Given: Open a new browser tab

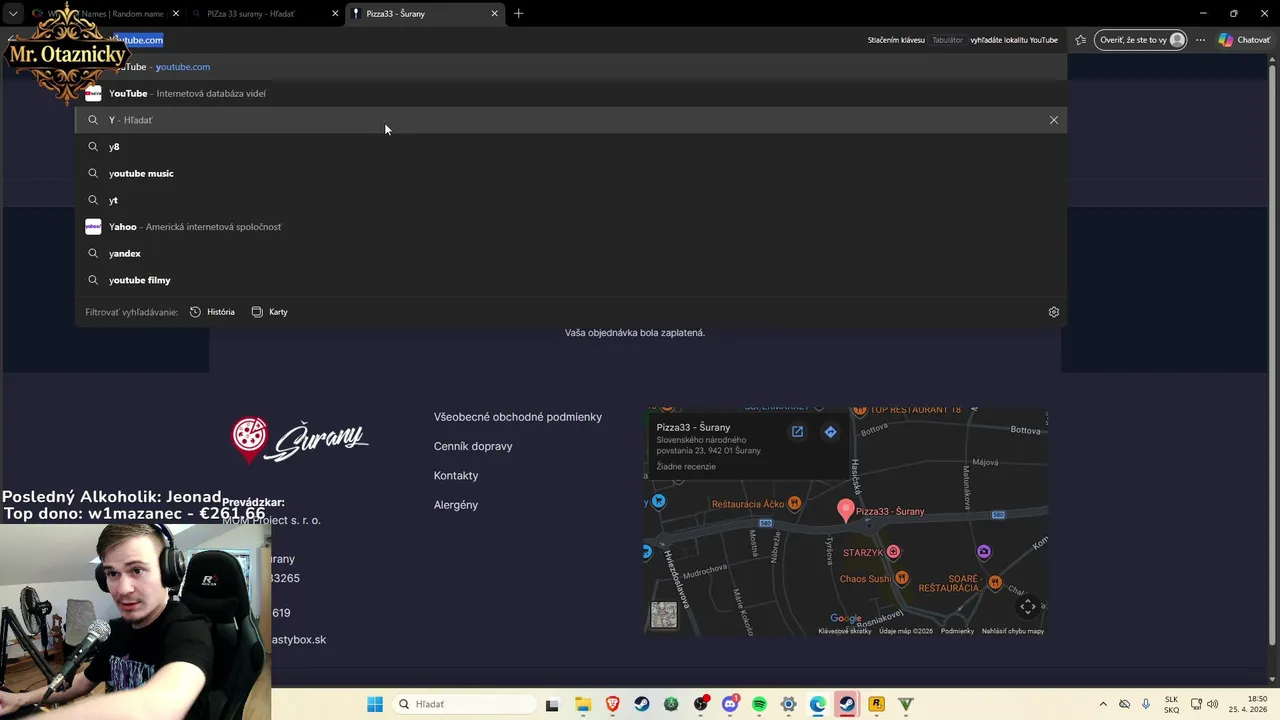Looking at the screenshot, I should click(x=518, y=14).
